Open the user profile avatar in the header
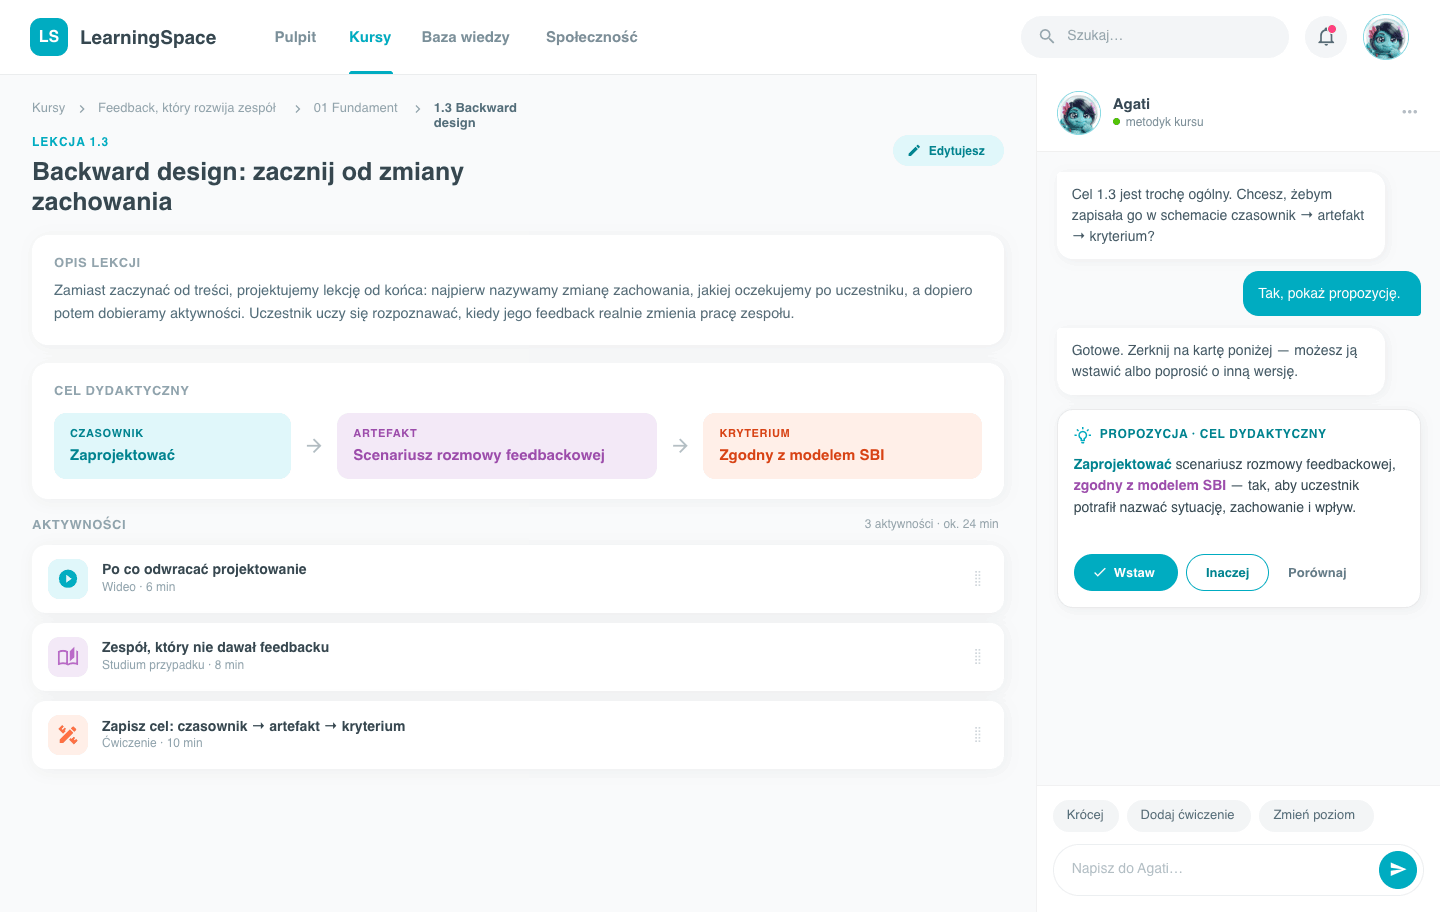This screenshot has width=1440, height=912. (1386, 37)
